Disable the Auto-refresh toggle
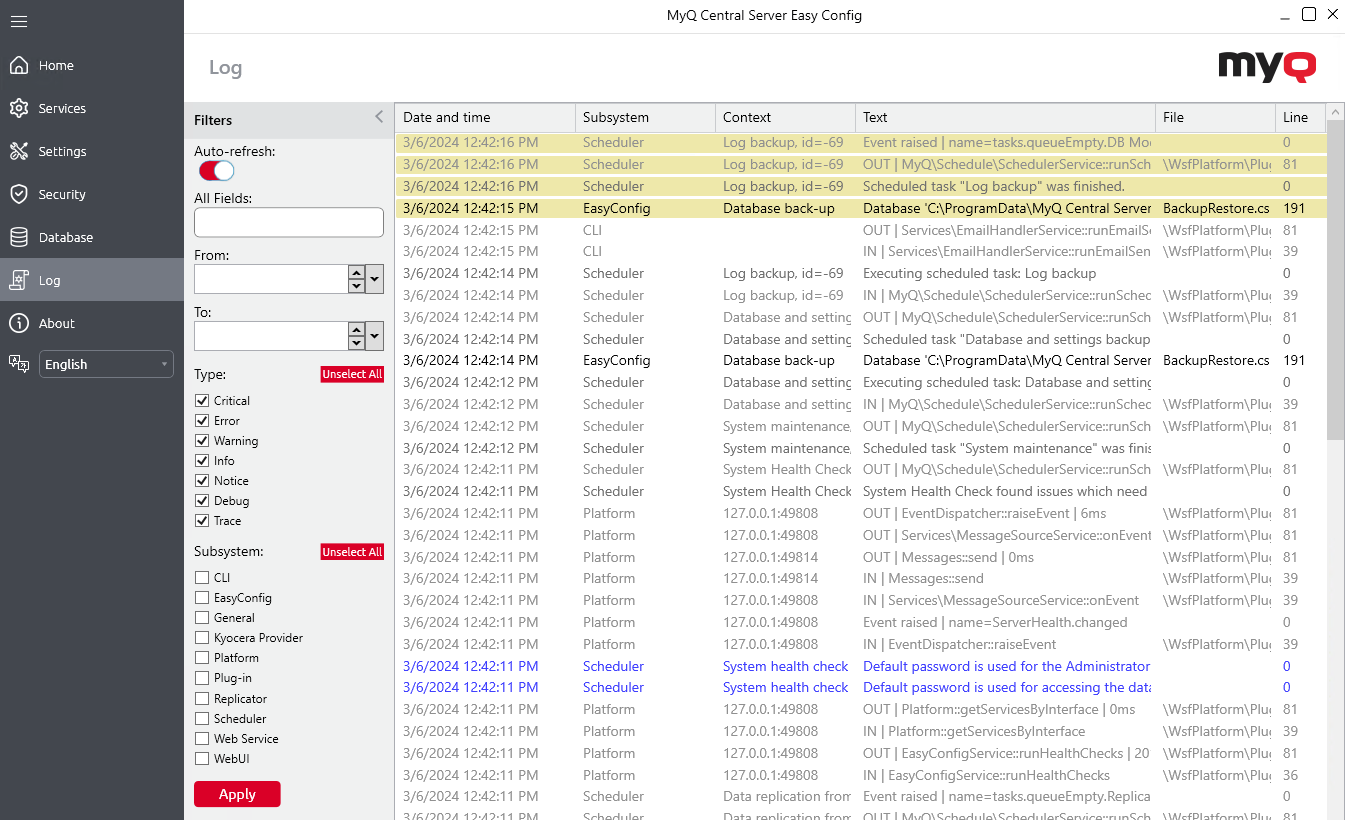 [214, 170]
